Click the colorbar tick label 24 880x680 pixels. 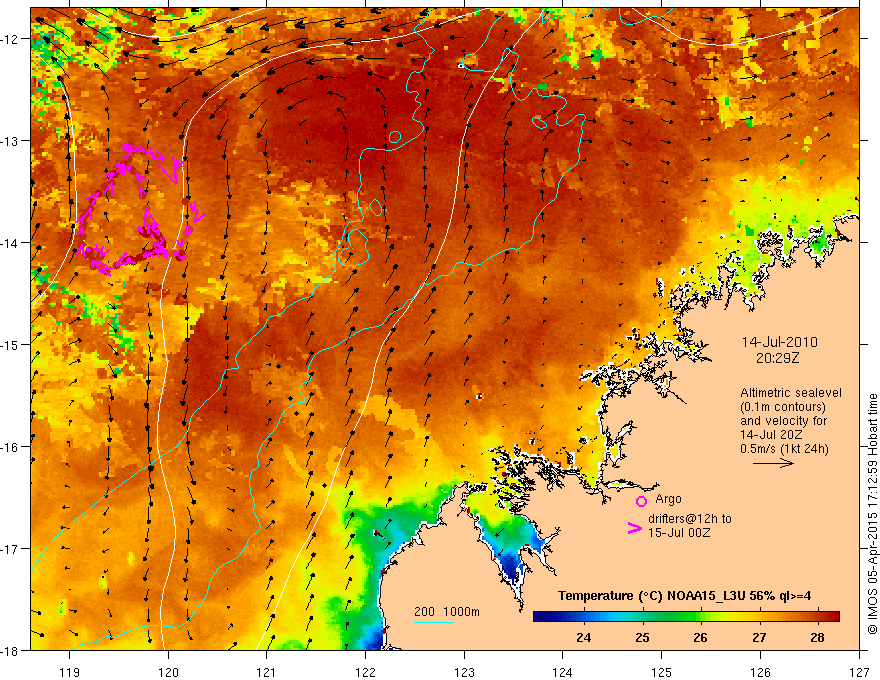[x=584, y=637]
